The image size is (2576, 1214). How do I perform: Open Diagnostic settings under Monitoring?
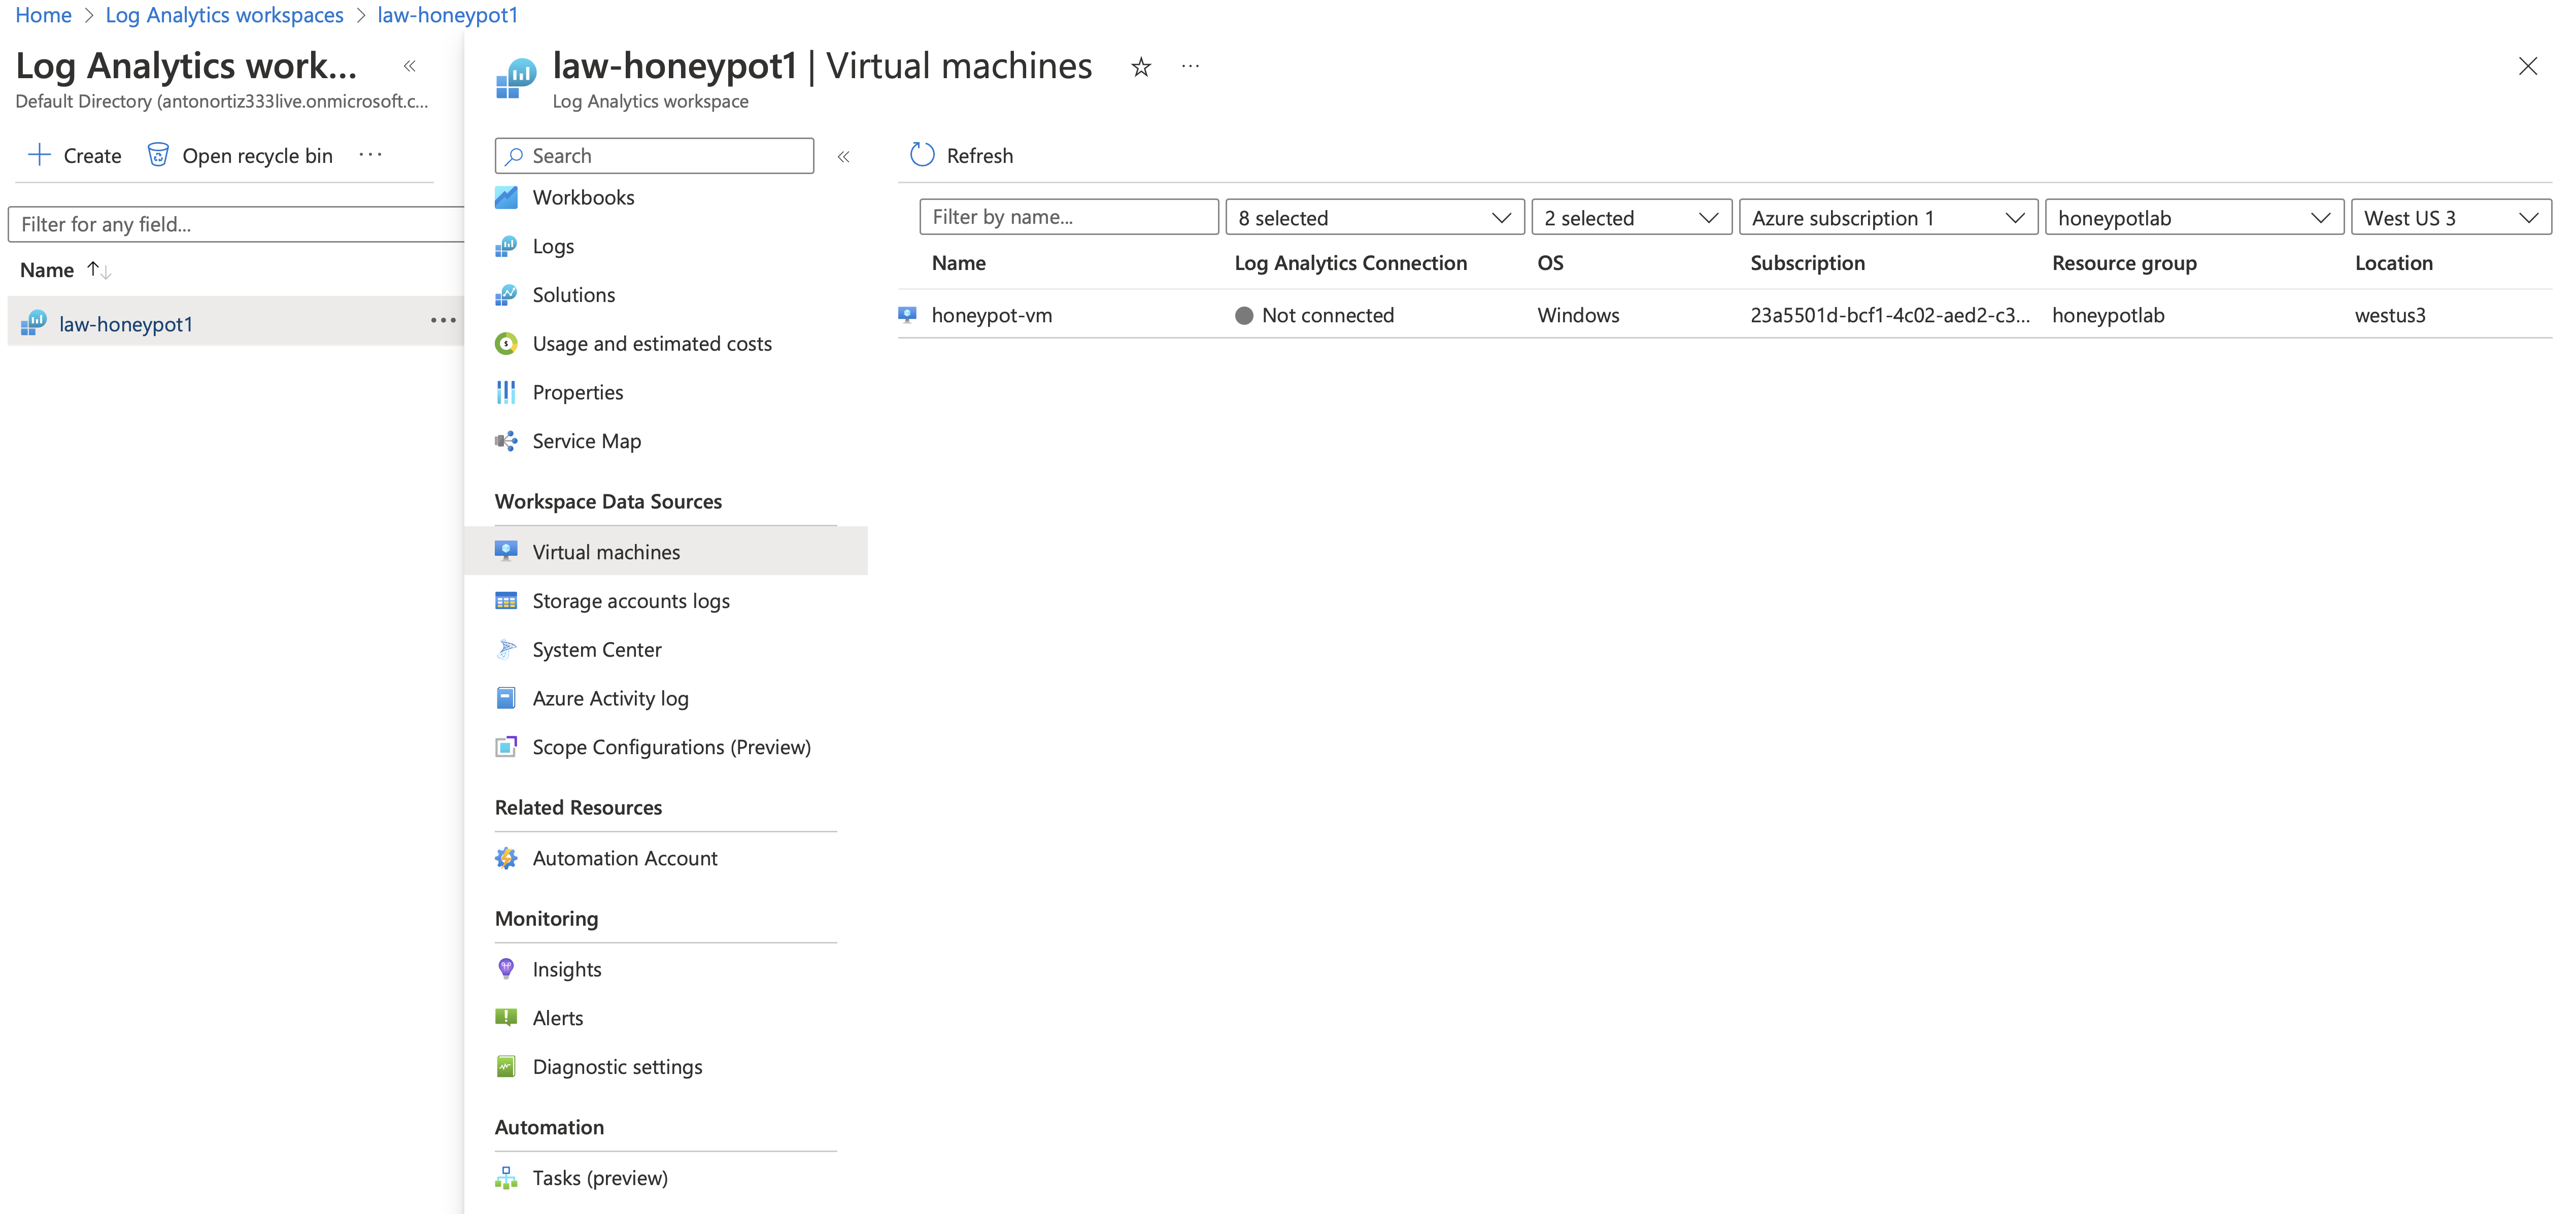(617, 1066)
